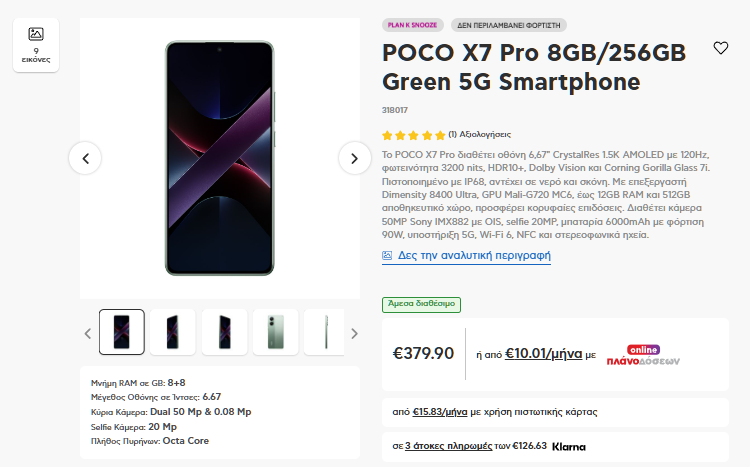Click the main phone product image
The height and width of the screenshot is (467, 750).
[x=220, y=157]
